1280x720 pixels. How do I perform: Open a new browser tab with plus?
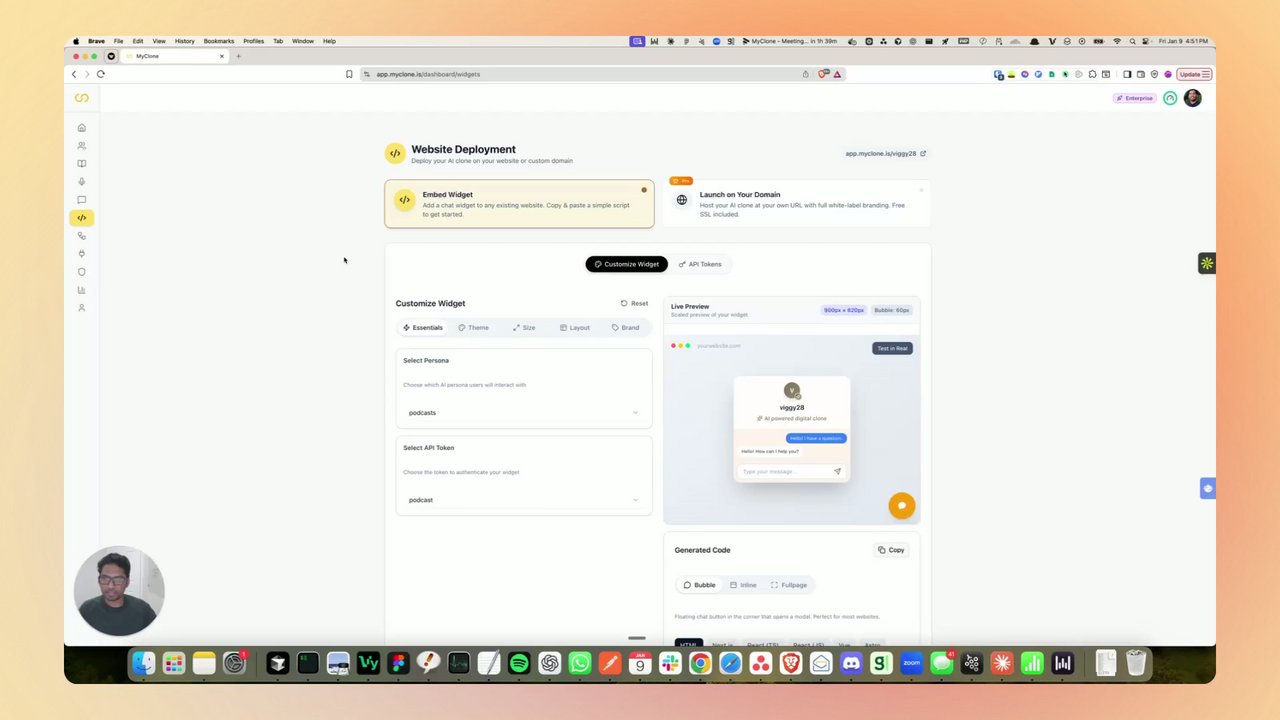point(238,56)
